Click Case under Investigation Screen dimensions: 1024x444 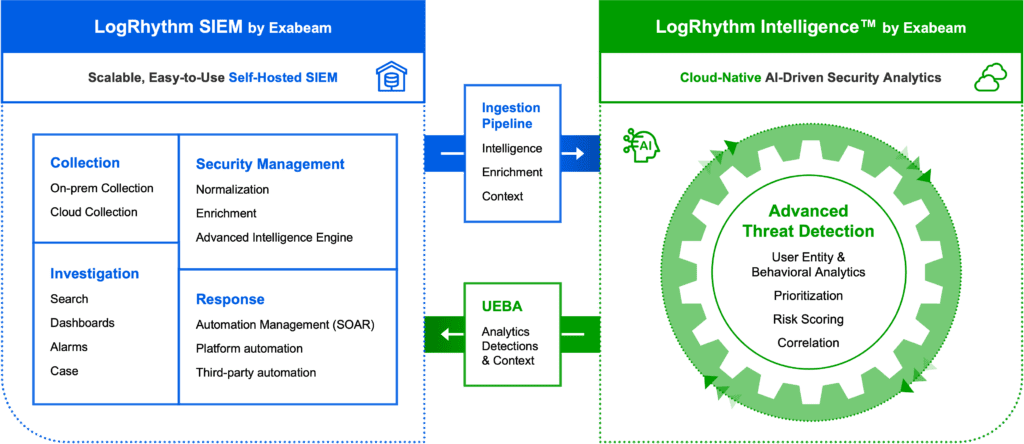(x=64, y=371)
